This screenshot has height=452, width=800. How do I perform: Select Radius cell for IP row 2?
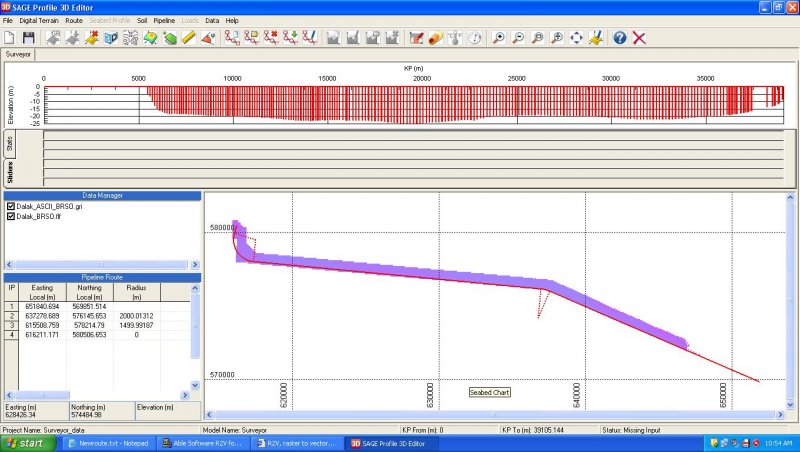click(x=135, y=316)
